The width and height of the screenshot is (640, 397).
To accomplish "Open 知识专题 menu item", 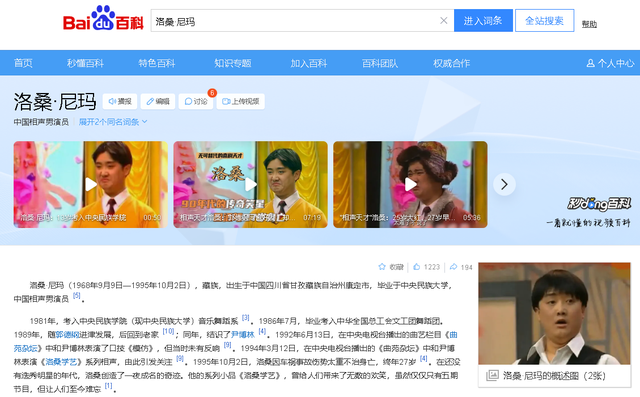I will pyautogui.click(x=233, y=63).
